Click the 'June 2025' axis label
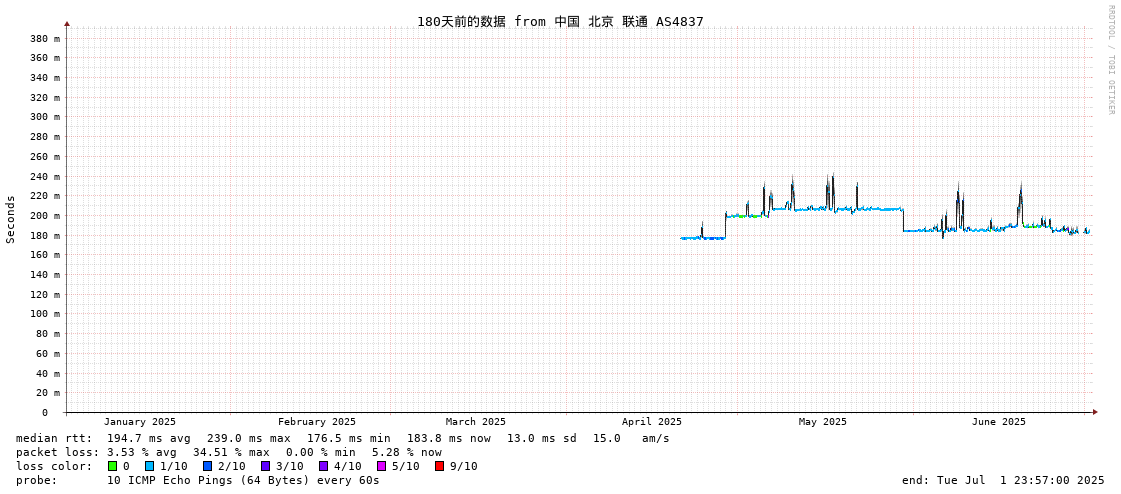The height and width of the screenshot is (494, 1121). (999, 422)
